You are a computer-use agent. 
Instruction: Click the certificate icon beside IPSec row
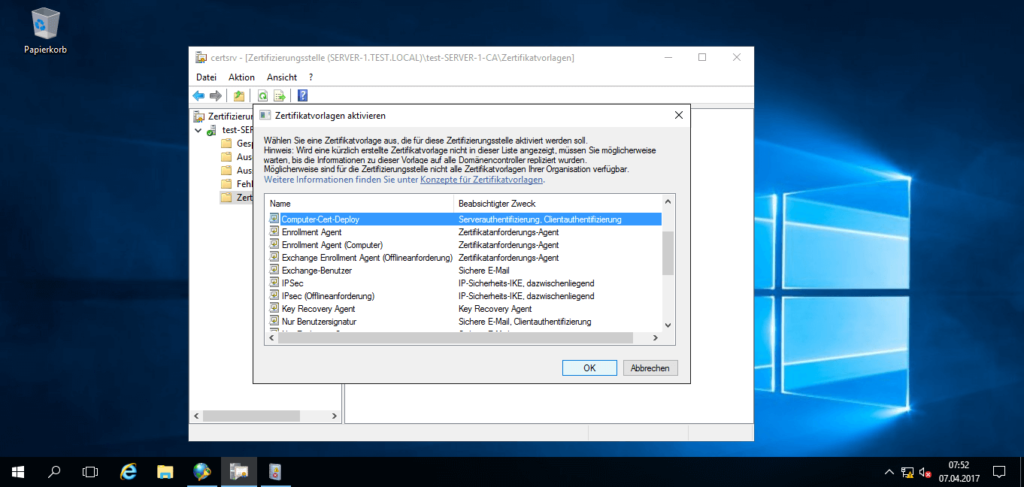click(274, 283)
